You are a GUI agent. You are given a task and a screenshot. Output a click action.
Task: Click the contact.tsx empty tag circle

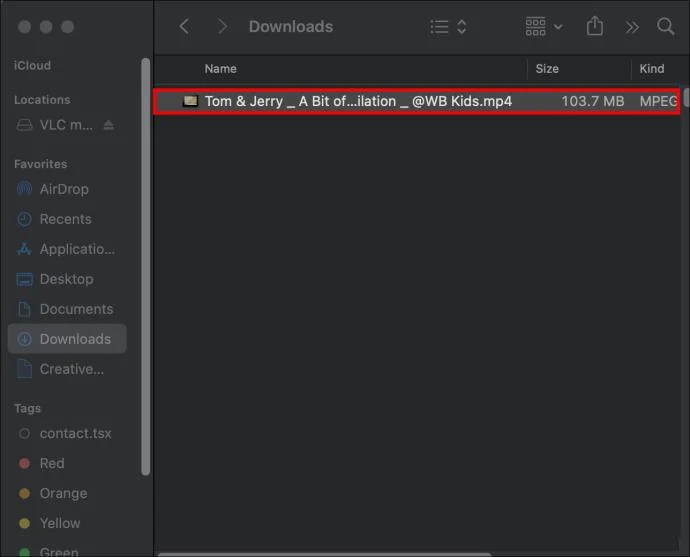coord(25,433)
